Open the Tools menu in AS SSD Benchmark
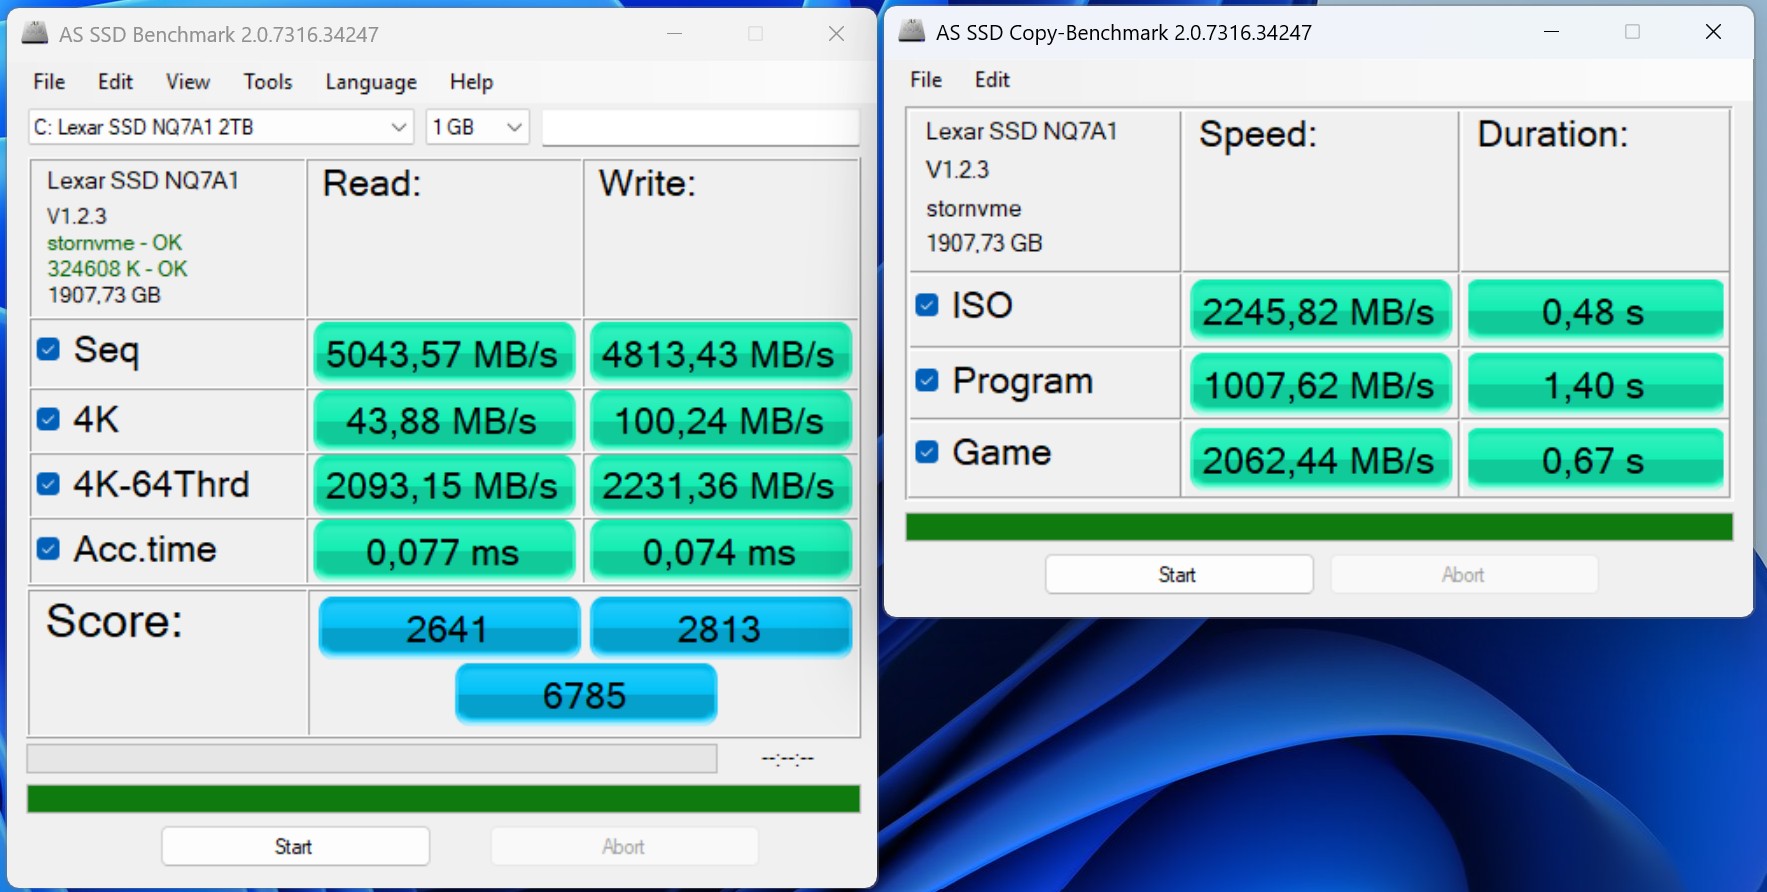This screenshot has height=892, width=1767. (x=267, y=82)
